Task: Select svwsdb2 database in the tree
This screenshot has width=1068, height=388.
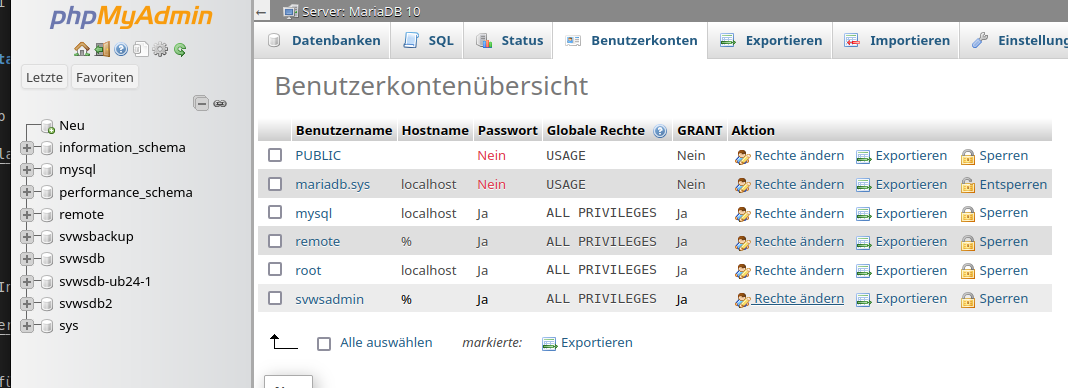Action: [x=85, y=304]
